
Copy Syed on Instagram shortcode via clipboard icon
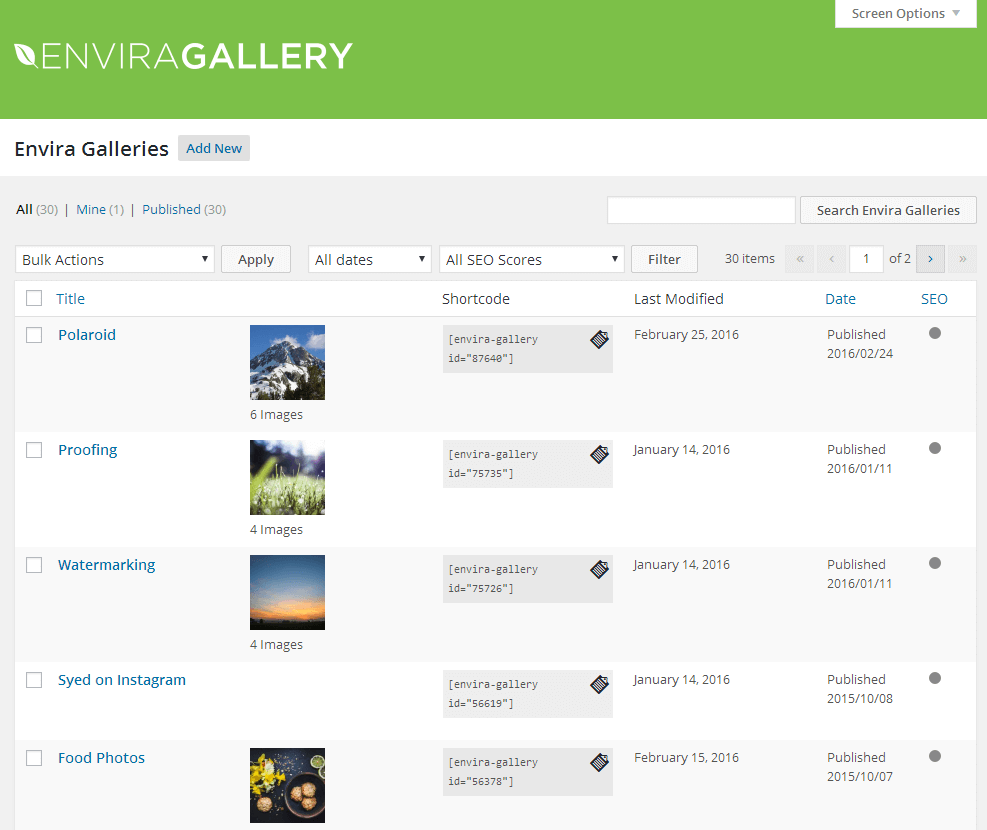599,685
